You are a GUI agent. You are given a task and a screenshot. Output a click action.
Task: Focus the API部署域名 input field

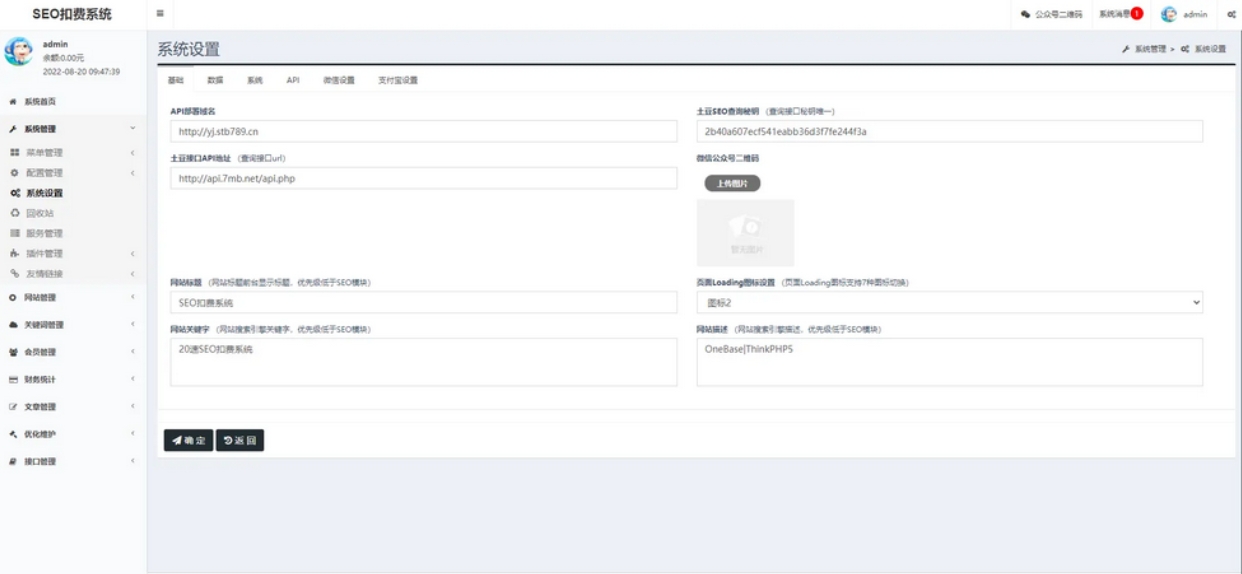423,131
